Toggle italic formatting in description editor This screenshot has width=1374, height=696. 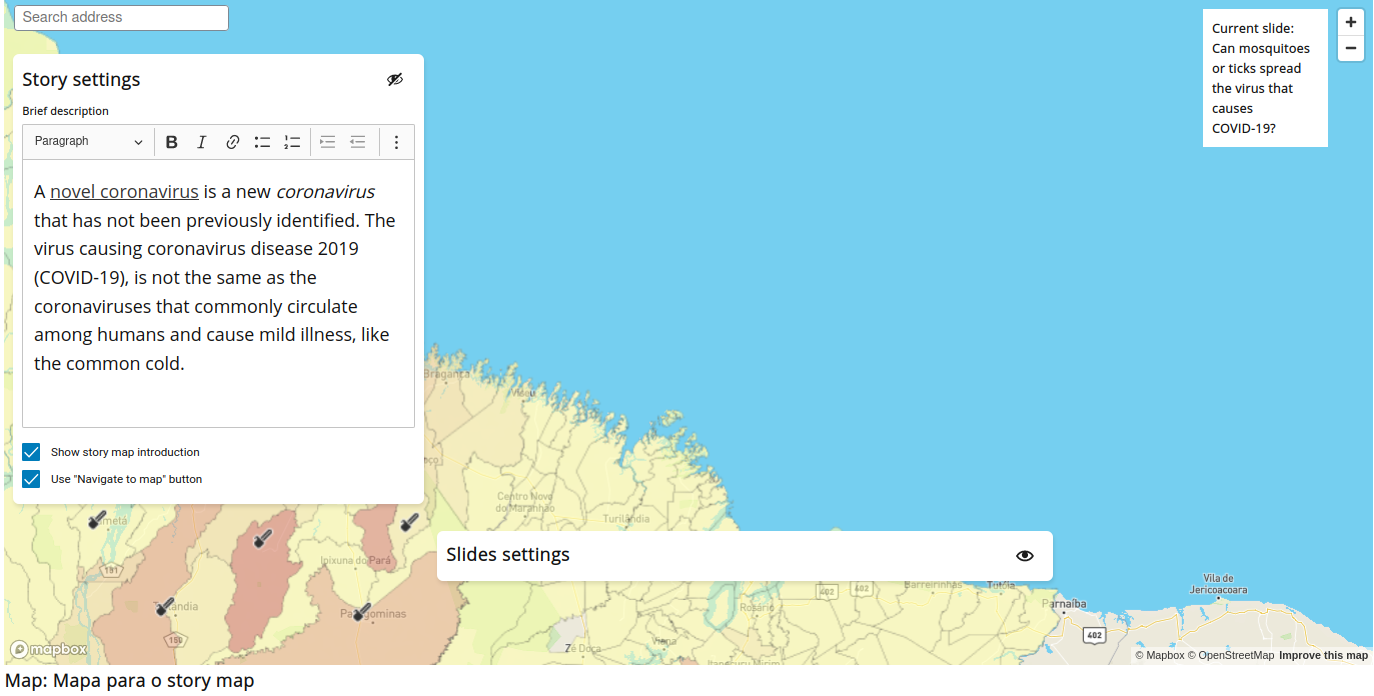202,142
